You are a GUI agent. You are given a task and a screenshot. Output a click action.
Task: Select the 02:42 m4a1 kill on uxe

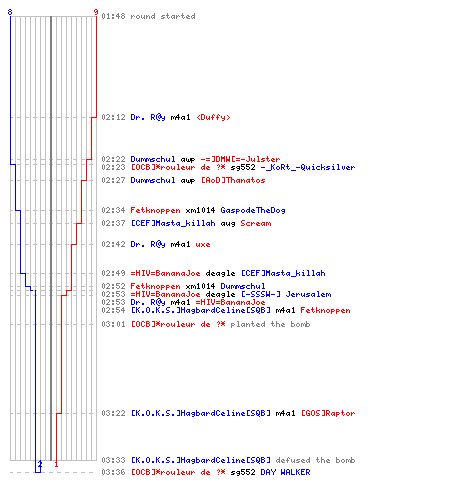coord(156,244)
